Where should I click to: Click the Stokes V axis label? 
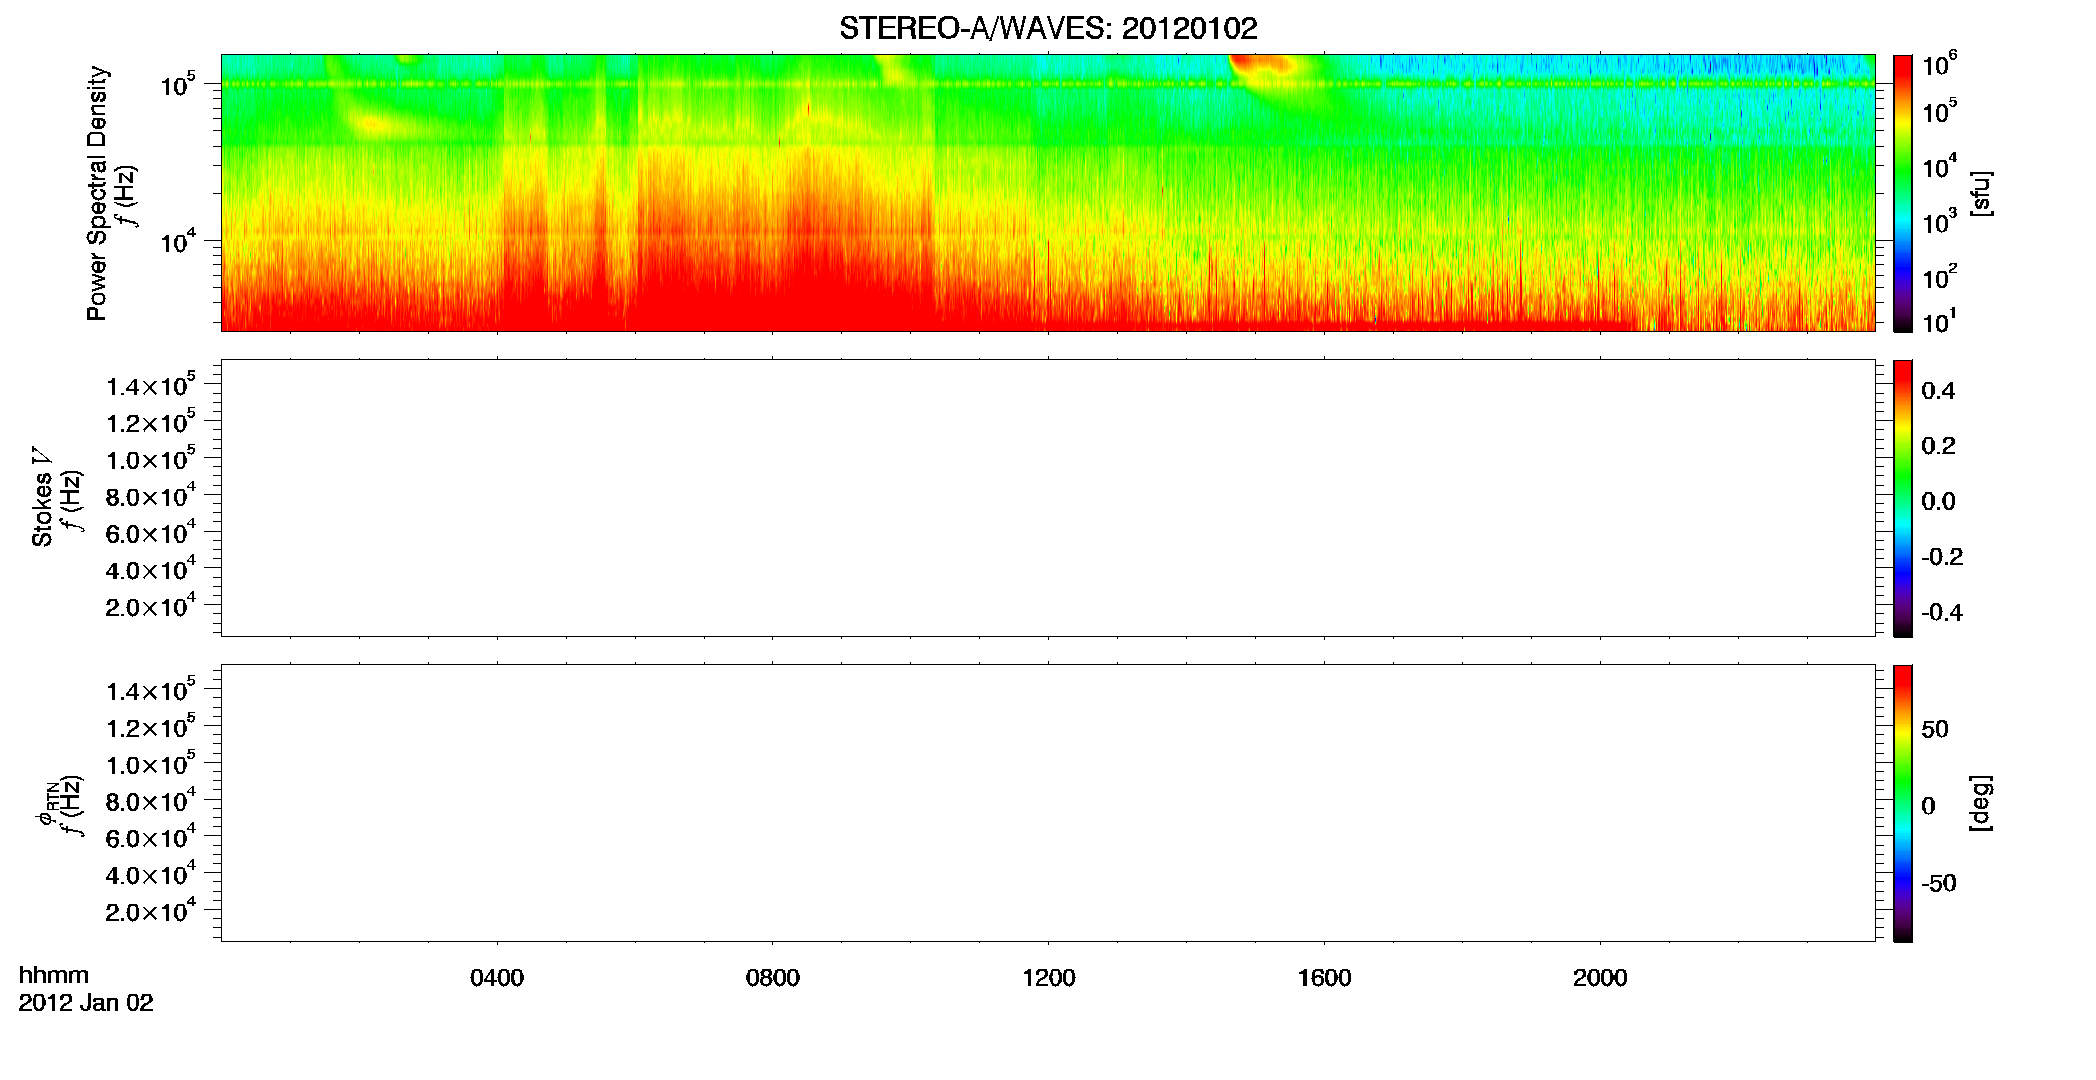coord(42,497)
